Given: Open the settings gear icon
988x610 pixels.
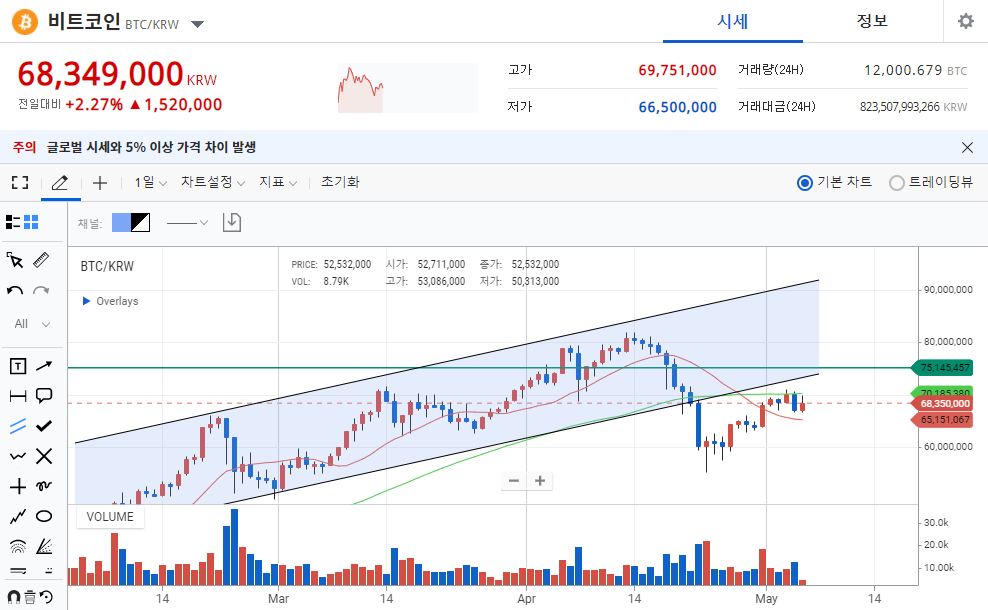Looking at the screenshot, I should point(965,21).
